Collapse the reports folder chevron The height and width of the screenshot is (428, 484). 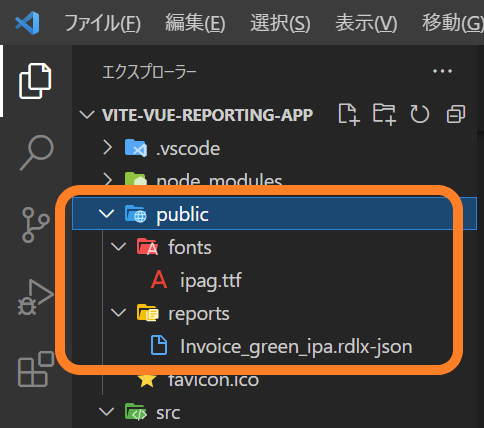118,313
